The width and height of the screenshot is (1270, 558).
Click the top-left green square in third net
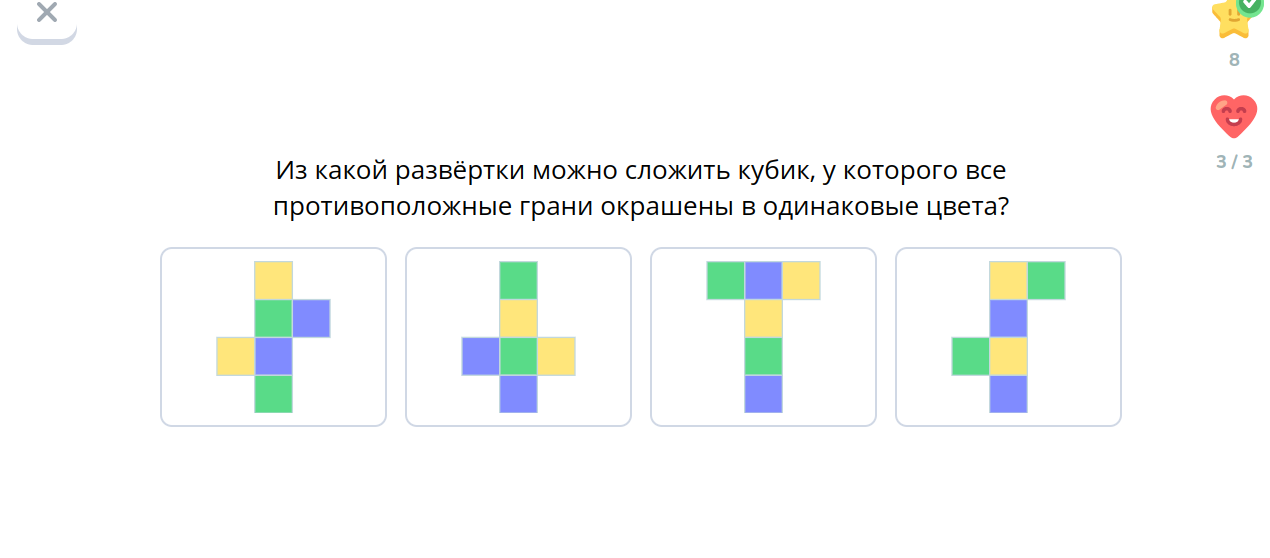[x=725, y=280]
